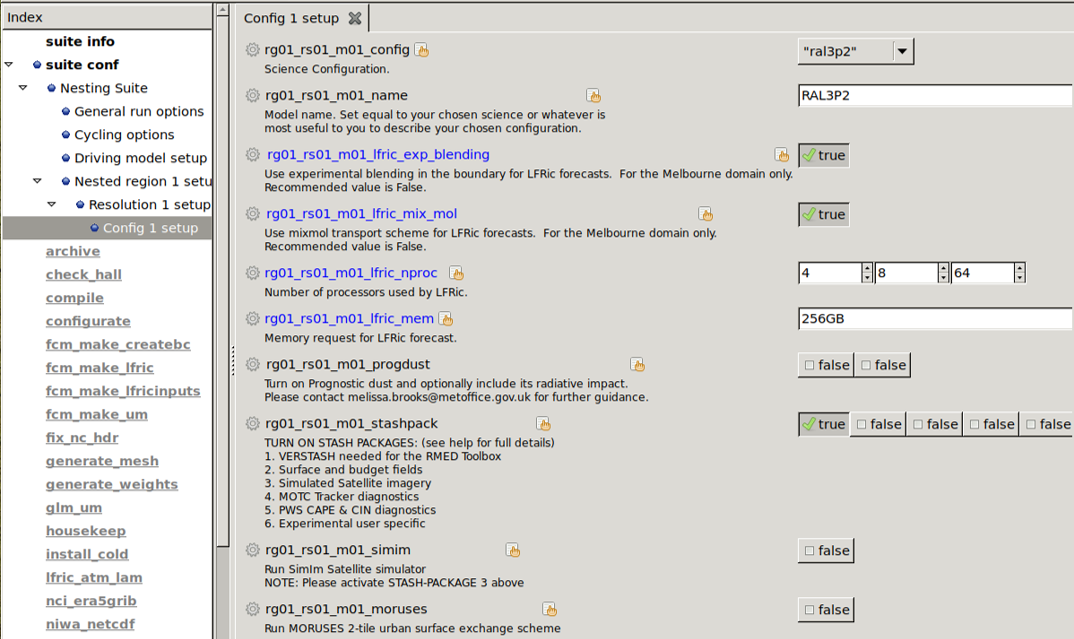
Task: Open the lfric_atm_lam link
Action: click(x=94, y=577)
